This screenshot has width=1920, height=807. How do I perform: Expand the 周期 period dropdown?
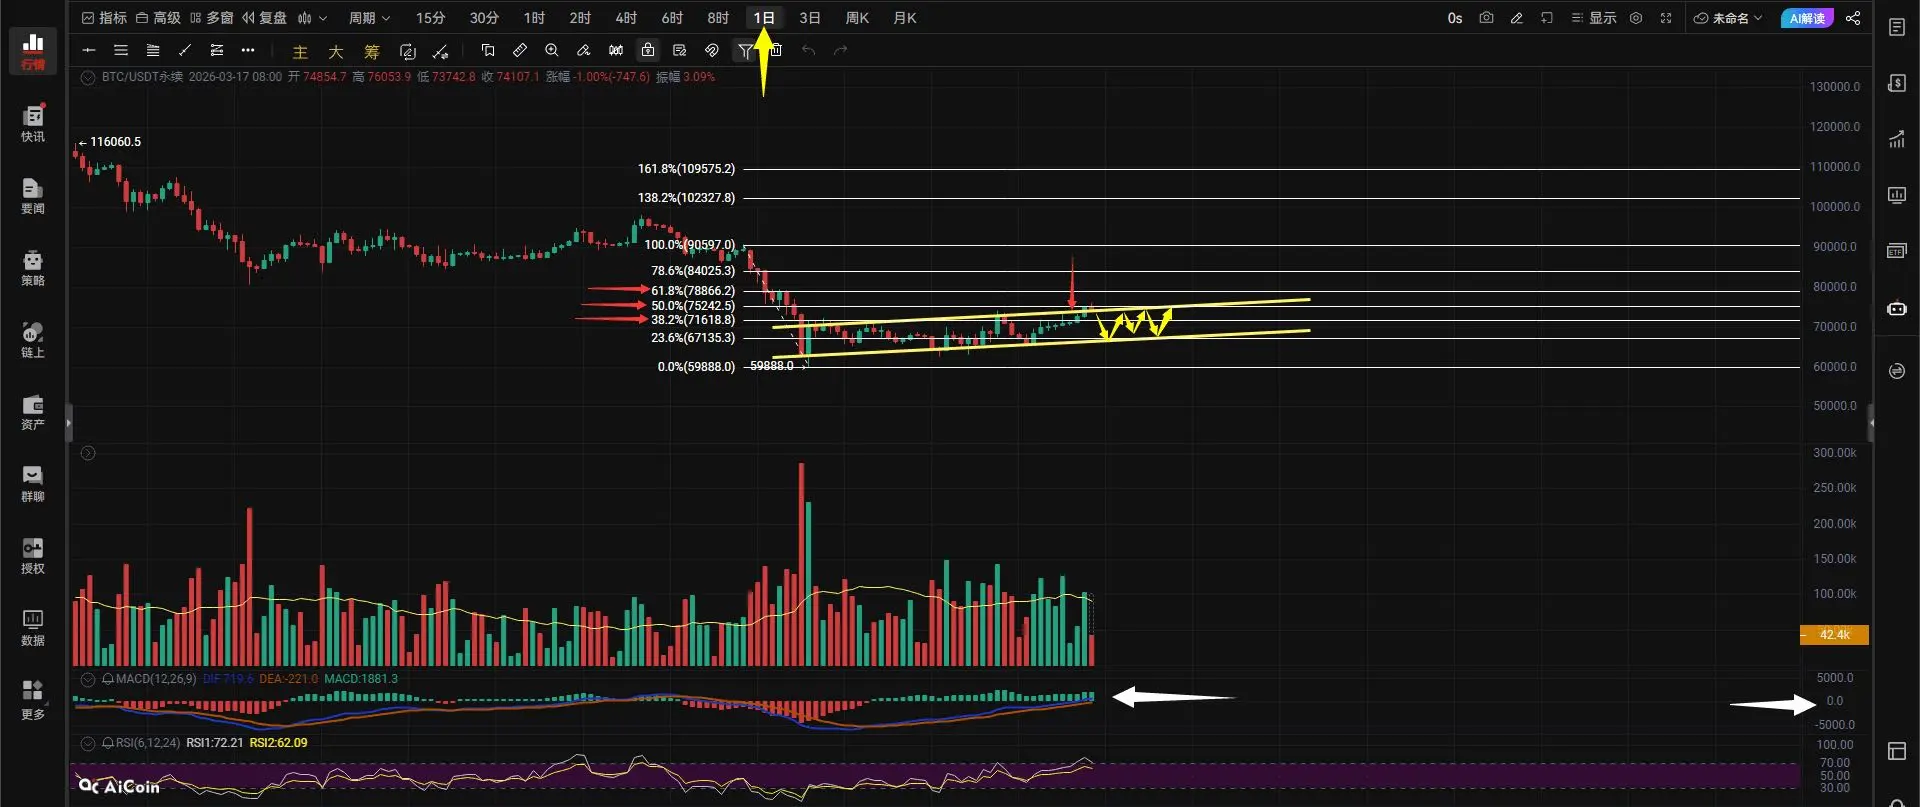(x=369, y=18)
